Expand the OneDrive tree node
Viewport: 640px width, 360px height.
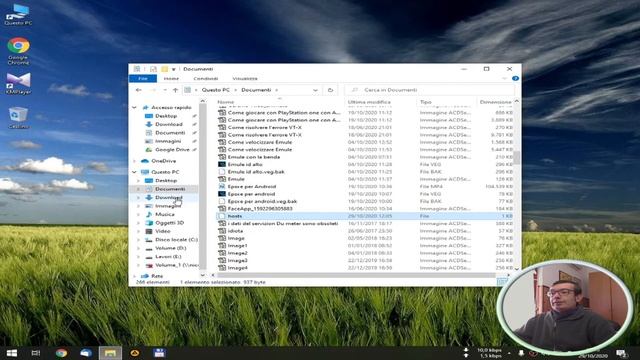[x=134, y=161]
